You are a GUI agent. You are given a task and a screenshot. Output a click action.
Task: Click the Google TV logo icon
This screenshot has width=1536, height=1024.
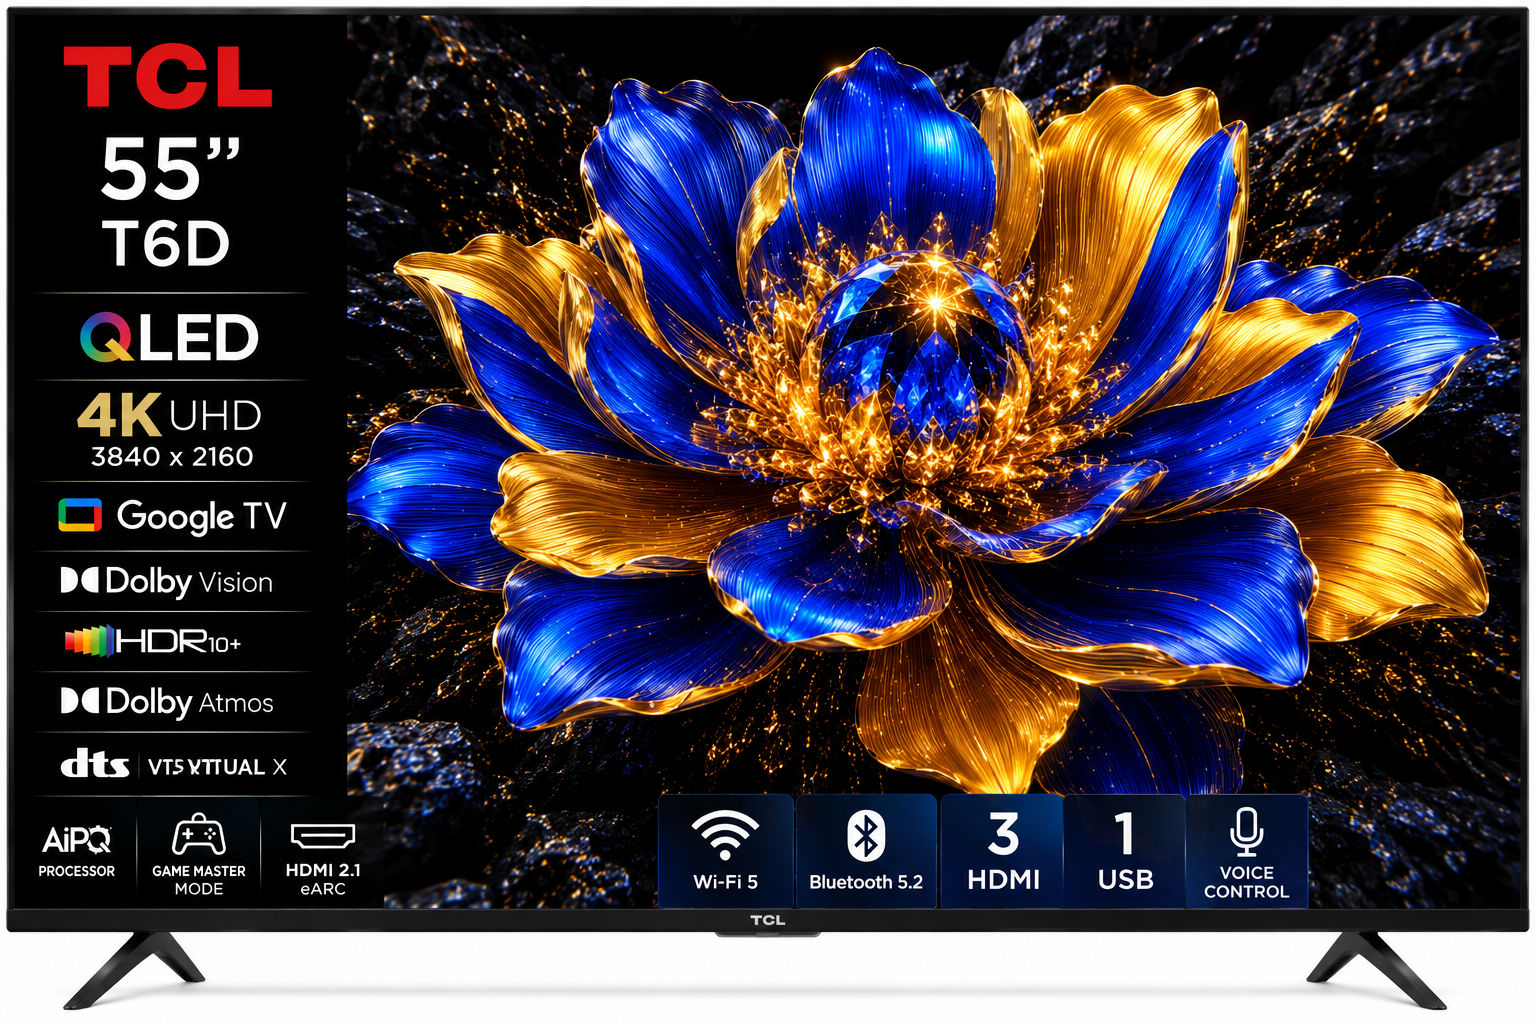[80, 515]
